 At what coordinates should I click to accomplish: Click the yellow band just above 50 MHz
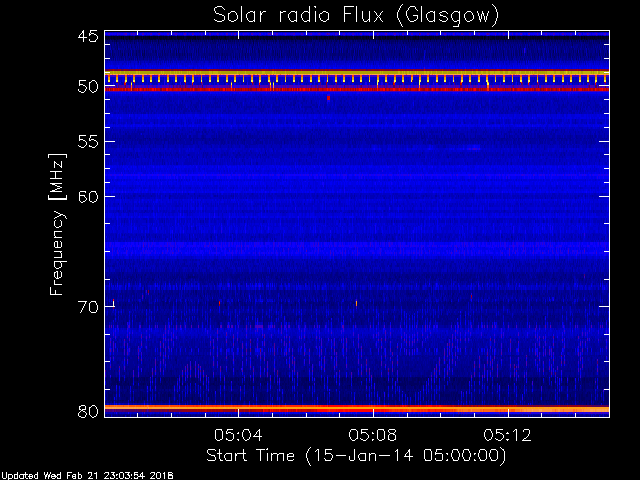tap(356, 72)
